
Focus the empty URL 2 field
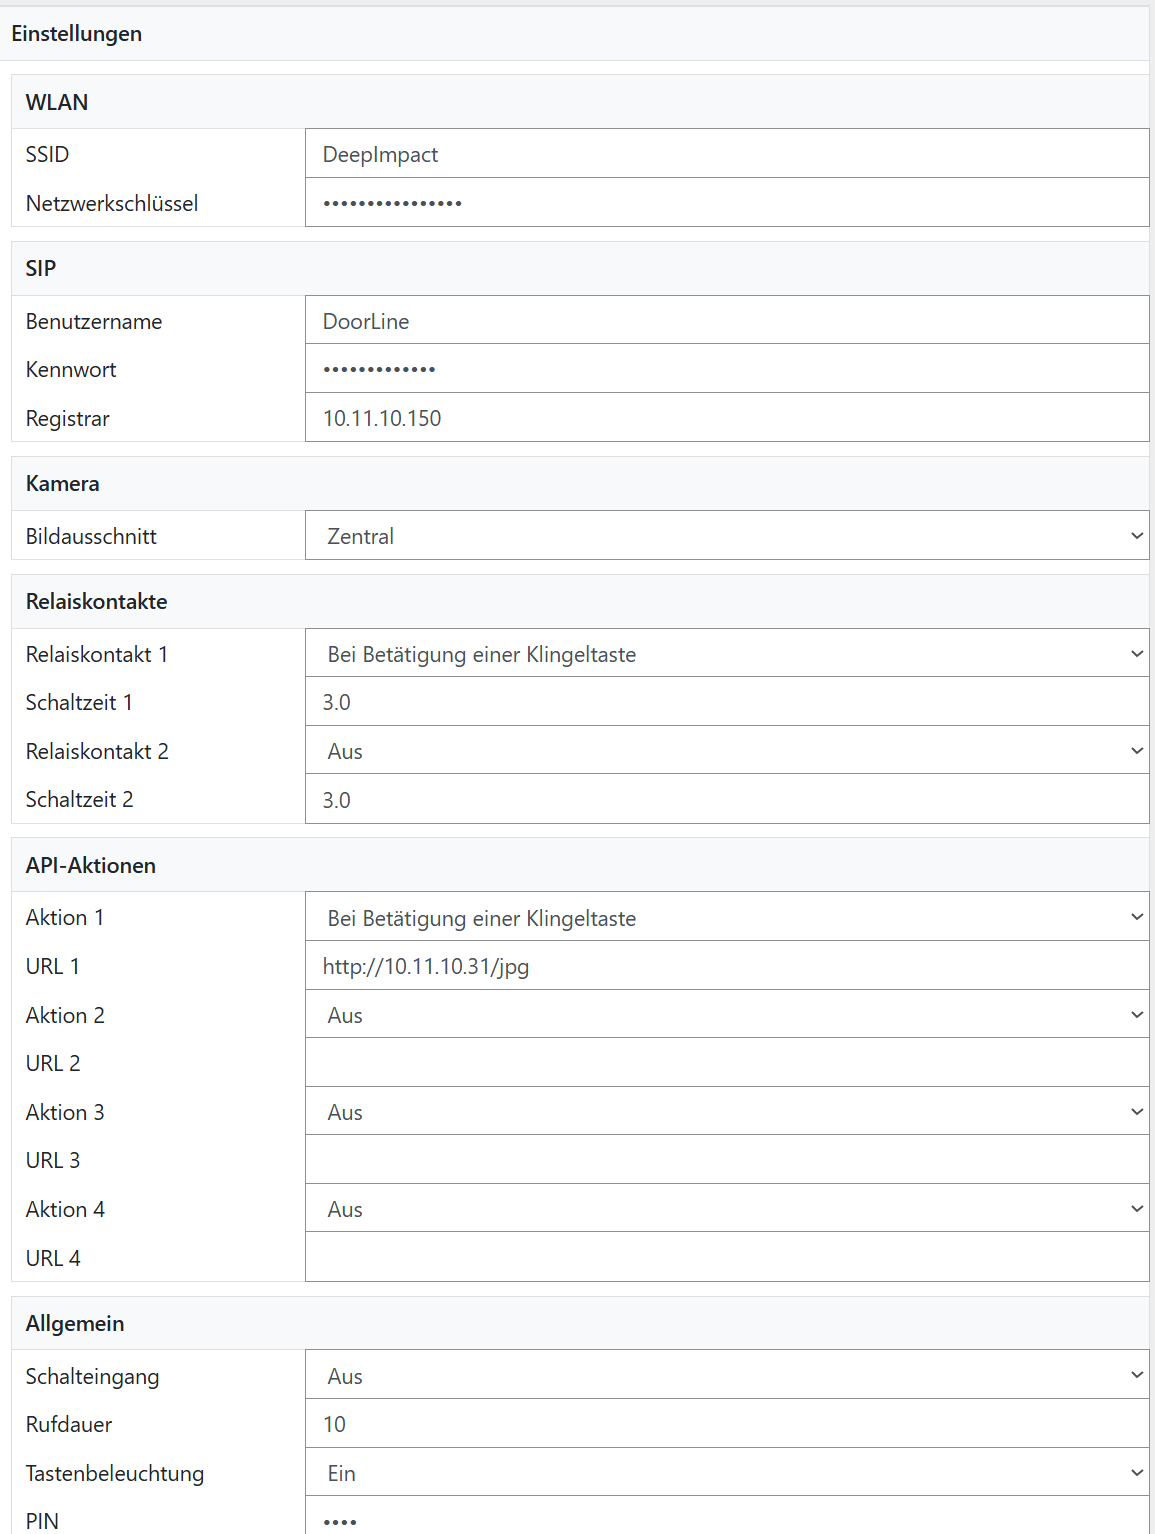[726, 1063]
